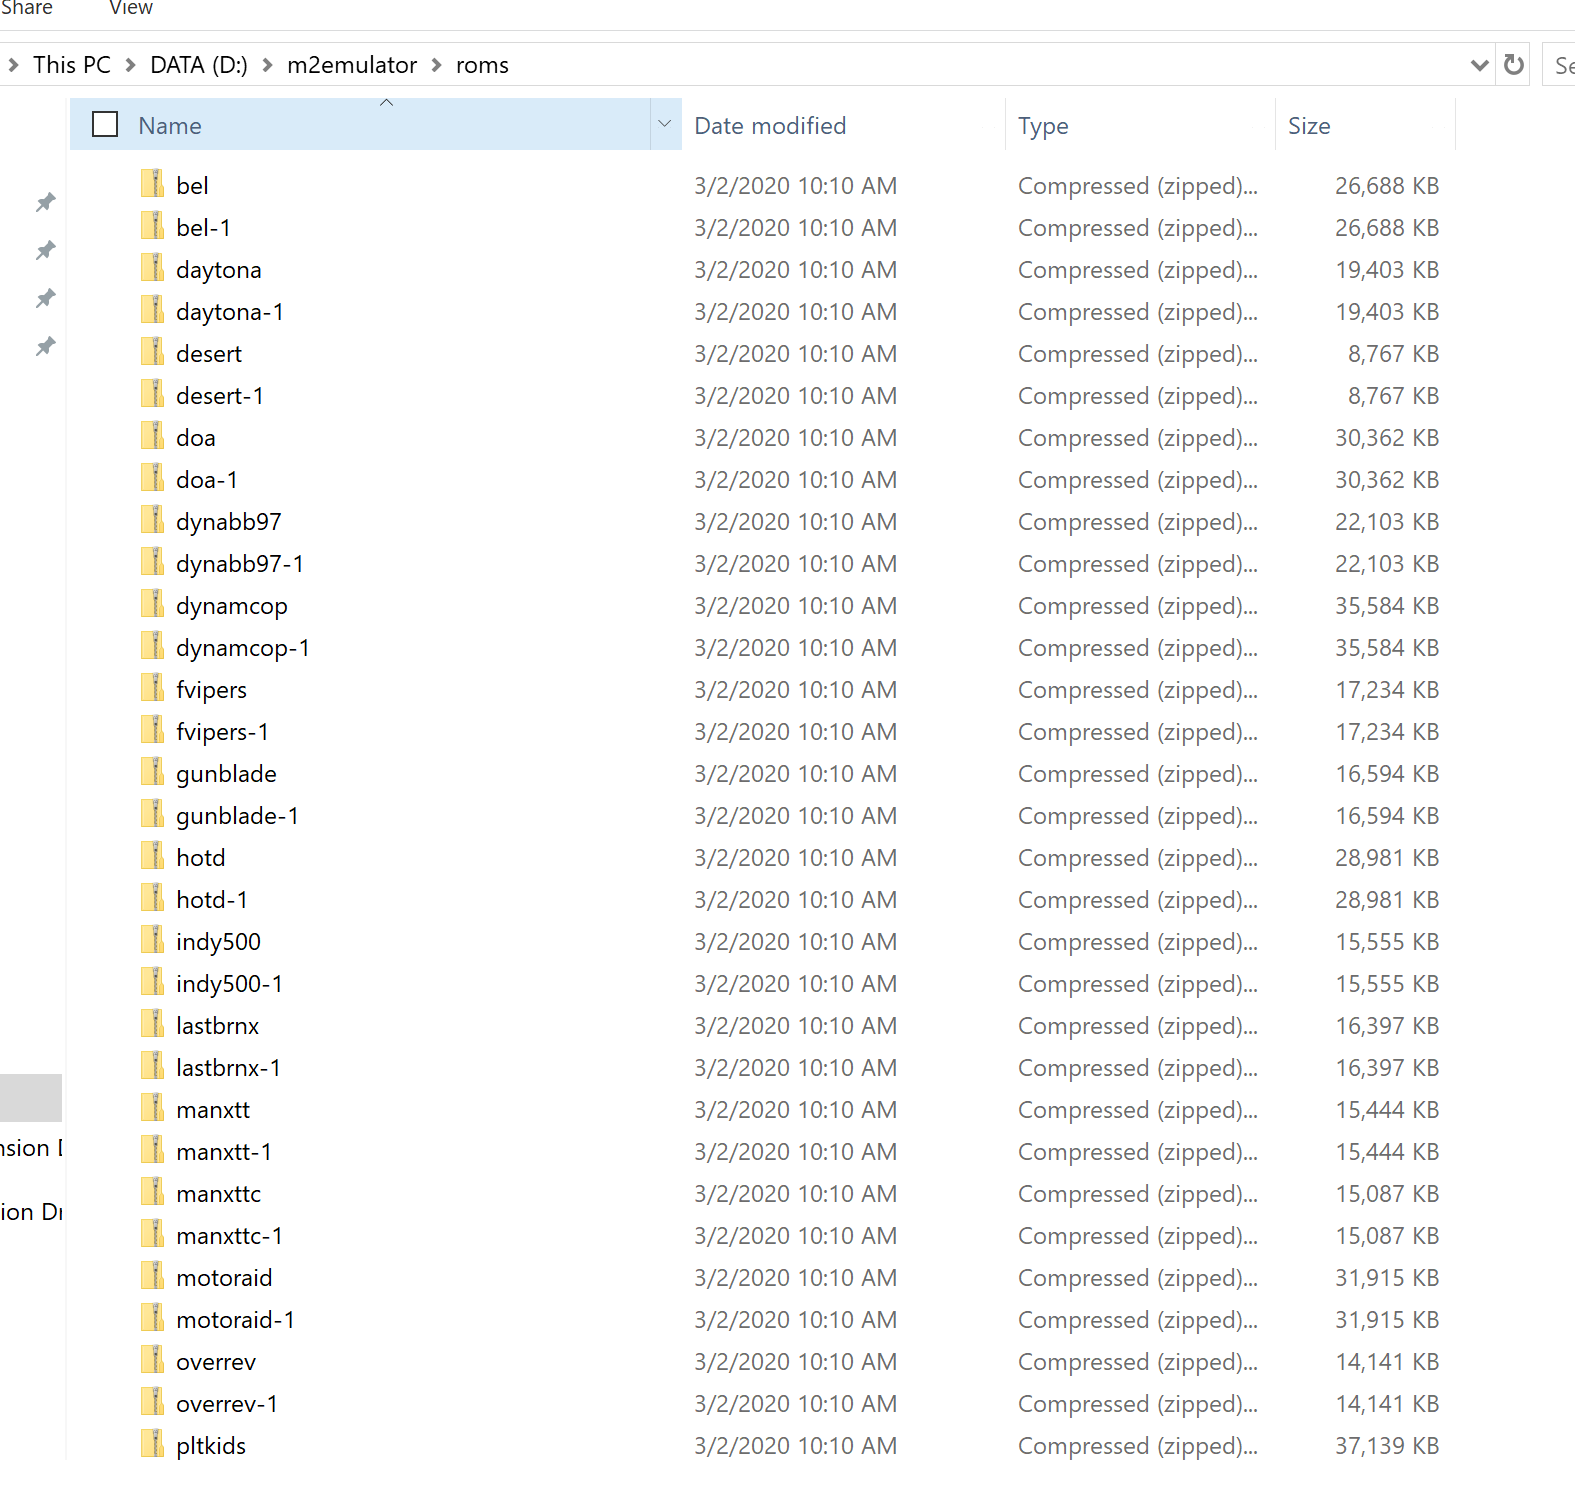
Task: Click the 37,139 KB size value
Action: [1387, 1445]
